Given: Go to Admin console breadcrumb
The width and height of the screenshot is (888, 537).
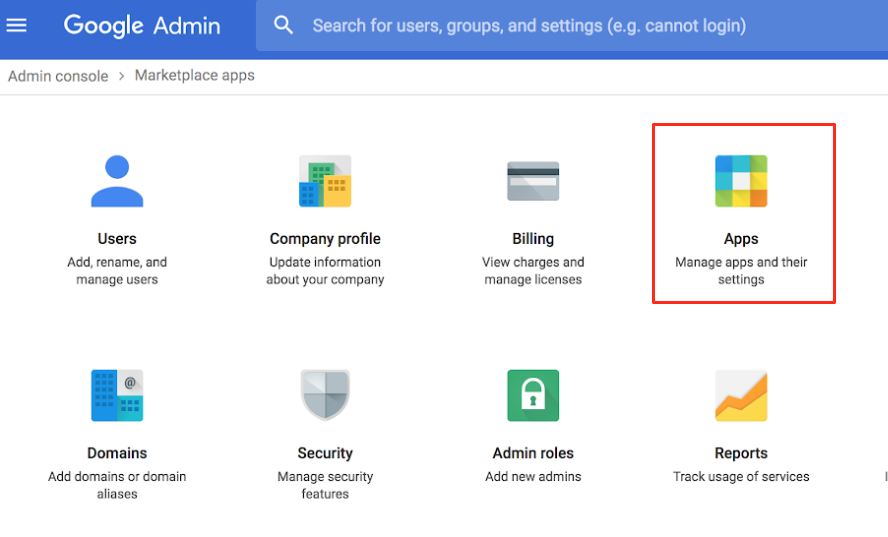Looking at the screenshot, I should (x=58, y=76).
